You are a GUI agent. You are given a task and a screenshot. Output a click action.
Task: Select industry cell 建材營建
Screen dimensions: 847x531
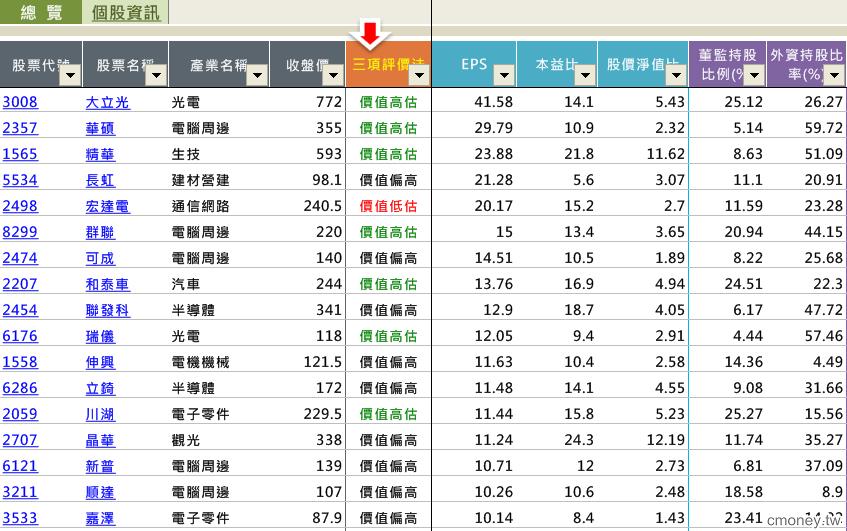pos(200,180)
